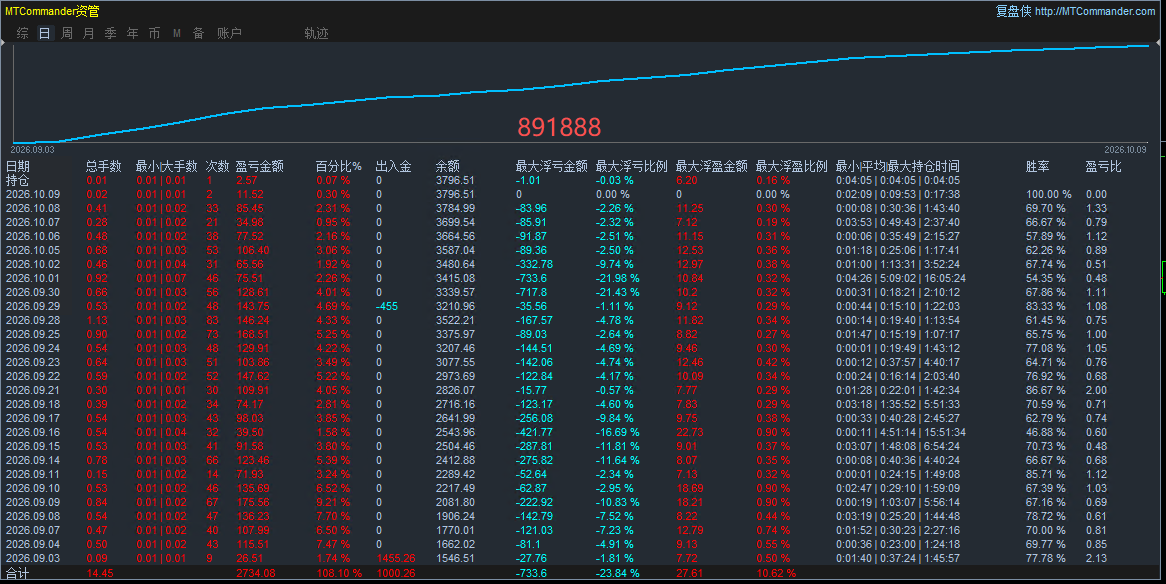
Task: Click the 日期 column header
Action: click(18, 166)
